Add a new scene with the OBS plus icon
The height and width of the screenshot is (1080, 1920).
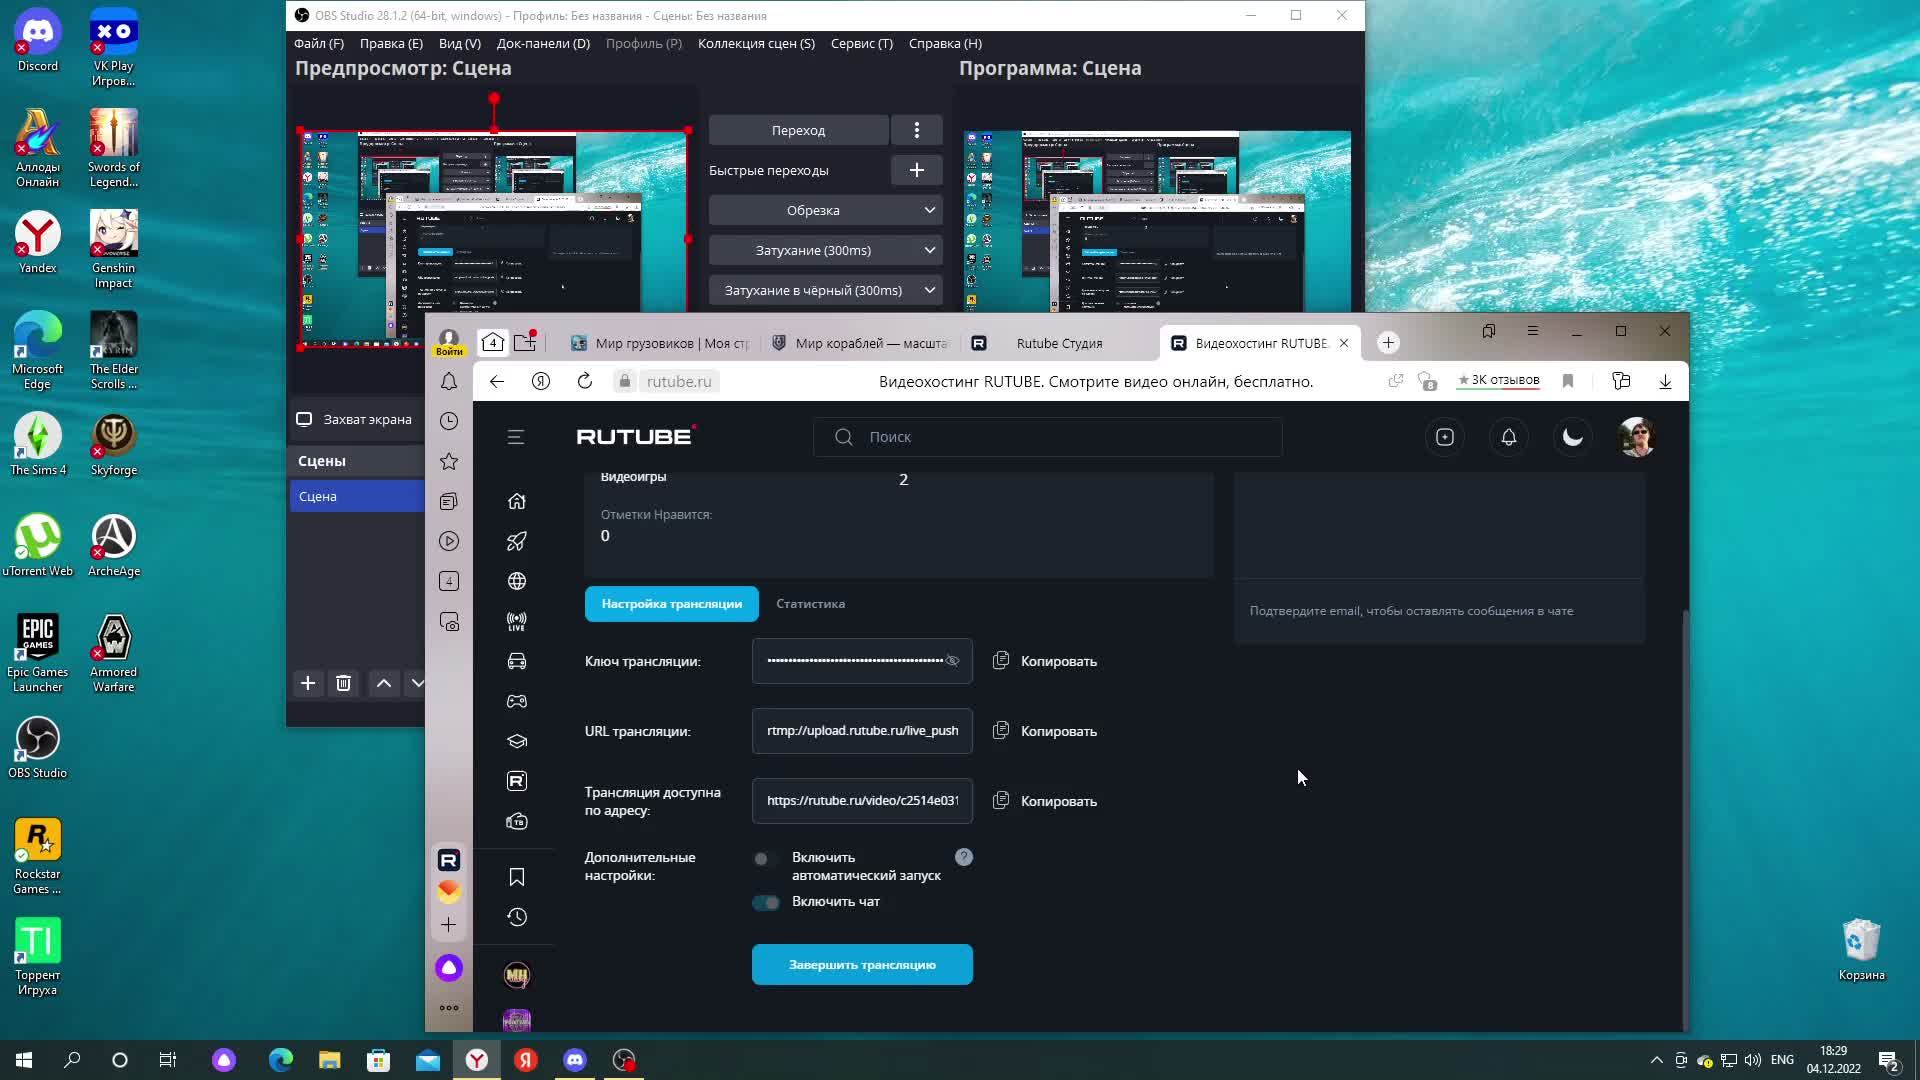pyautogui.click(x=308, y=683)
